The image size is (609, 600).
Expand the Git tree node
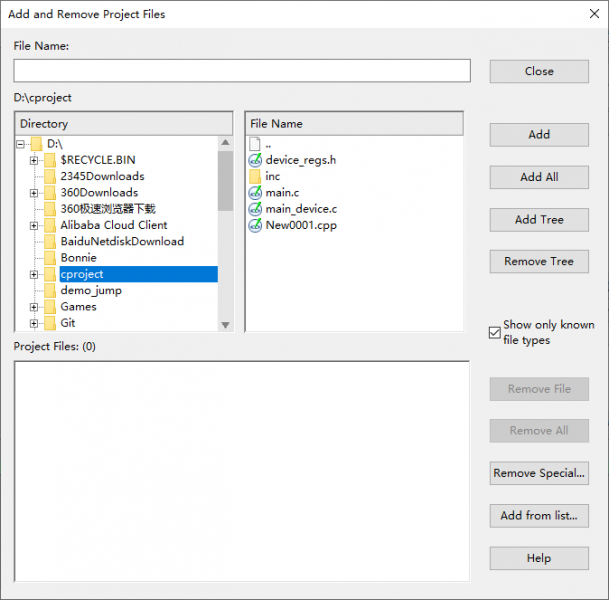click(x=34, y=323)
